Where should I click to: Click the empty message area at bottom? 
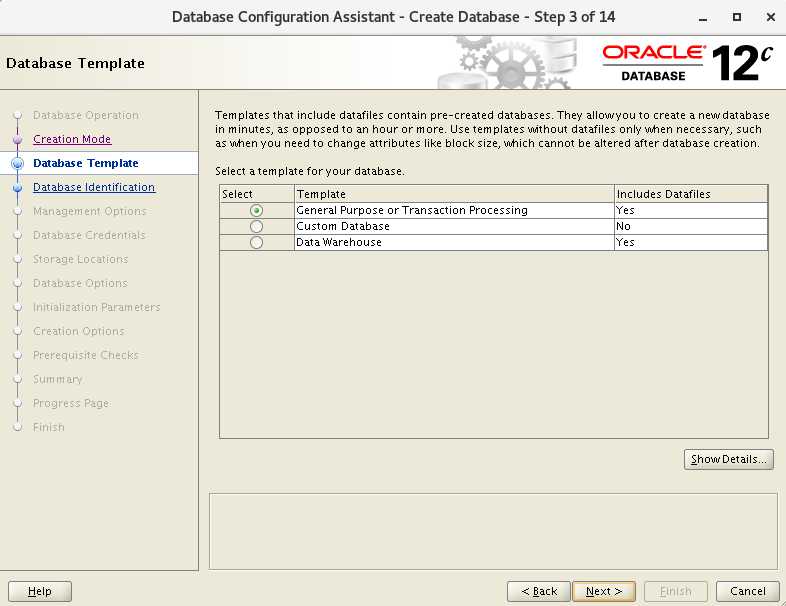coord(493,531)
